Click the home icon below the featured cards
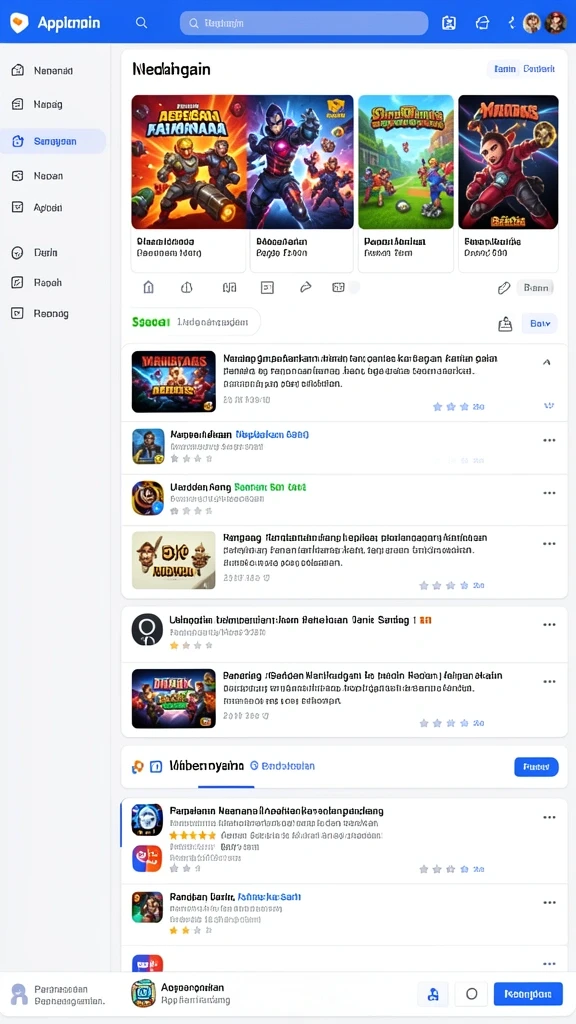The image size is (576, 1024). 148,287
